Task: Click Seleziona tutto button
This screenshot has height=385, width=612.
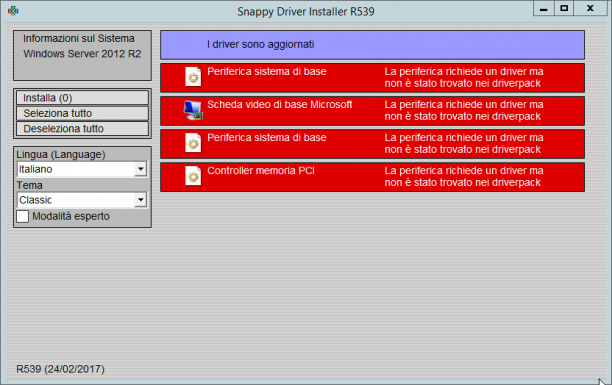Action: (82, 113)
